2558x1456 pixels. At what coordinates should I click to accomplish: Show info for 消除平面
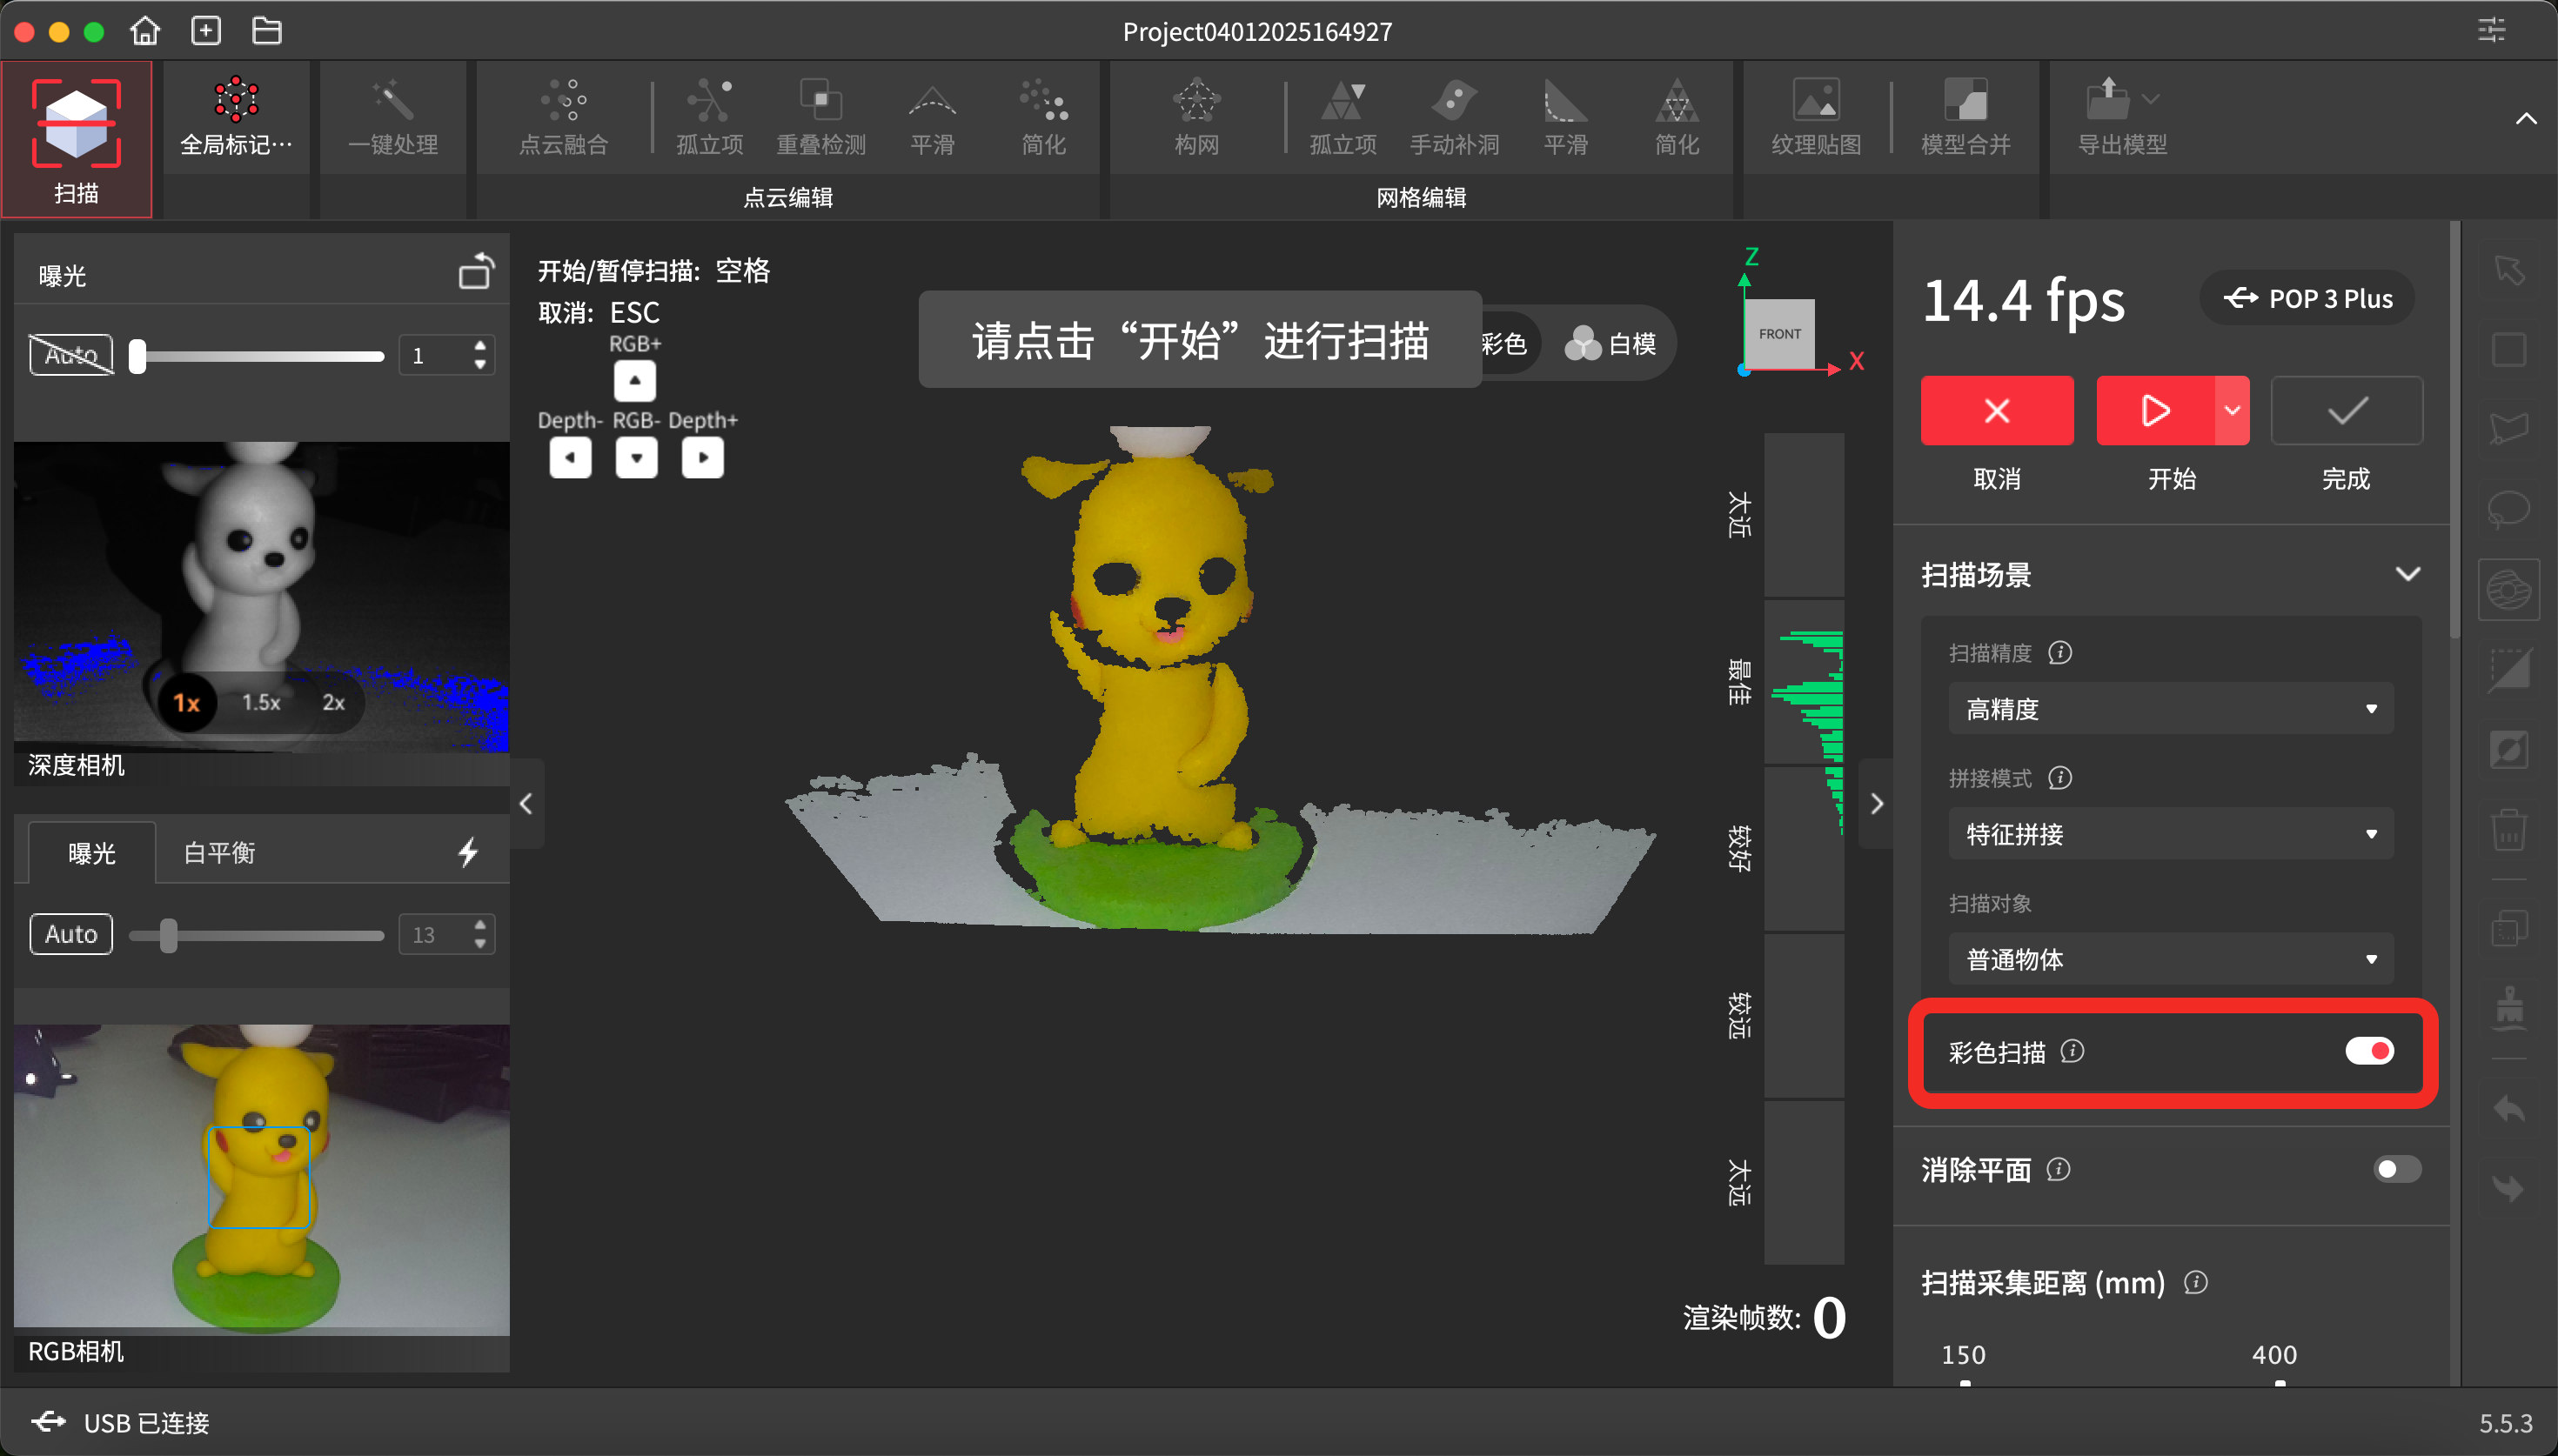coord(2058,1169)
